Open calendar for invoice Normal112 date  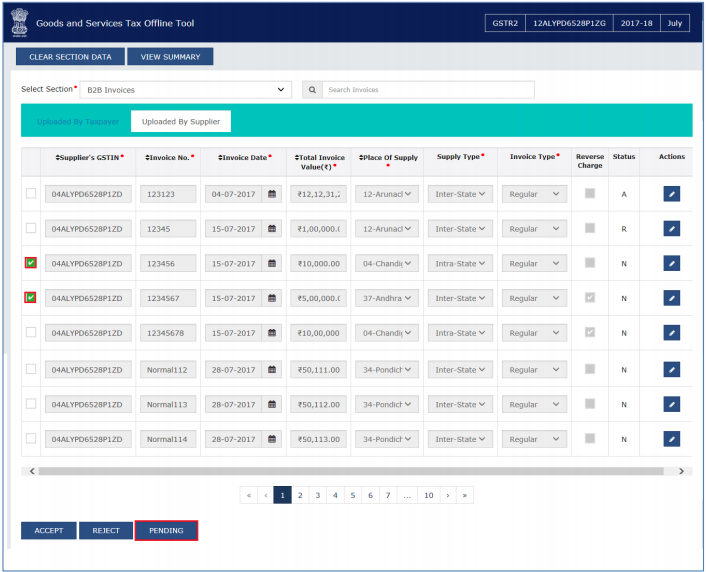272,370
